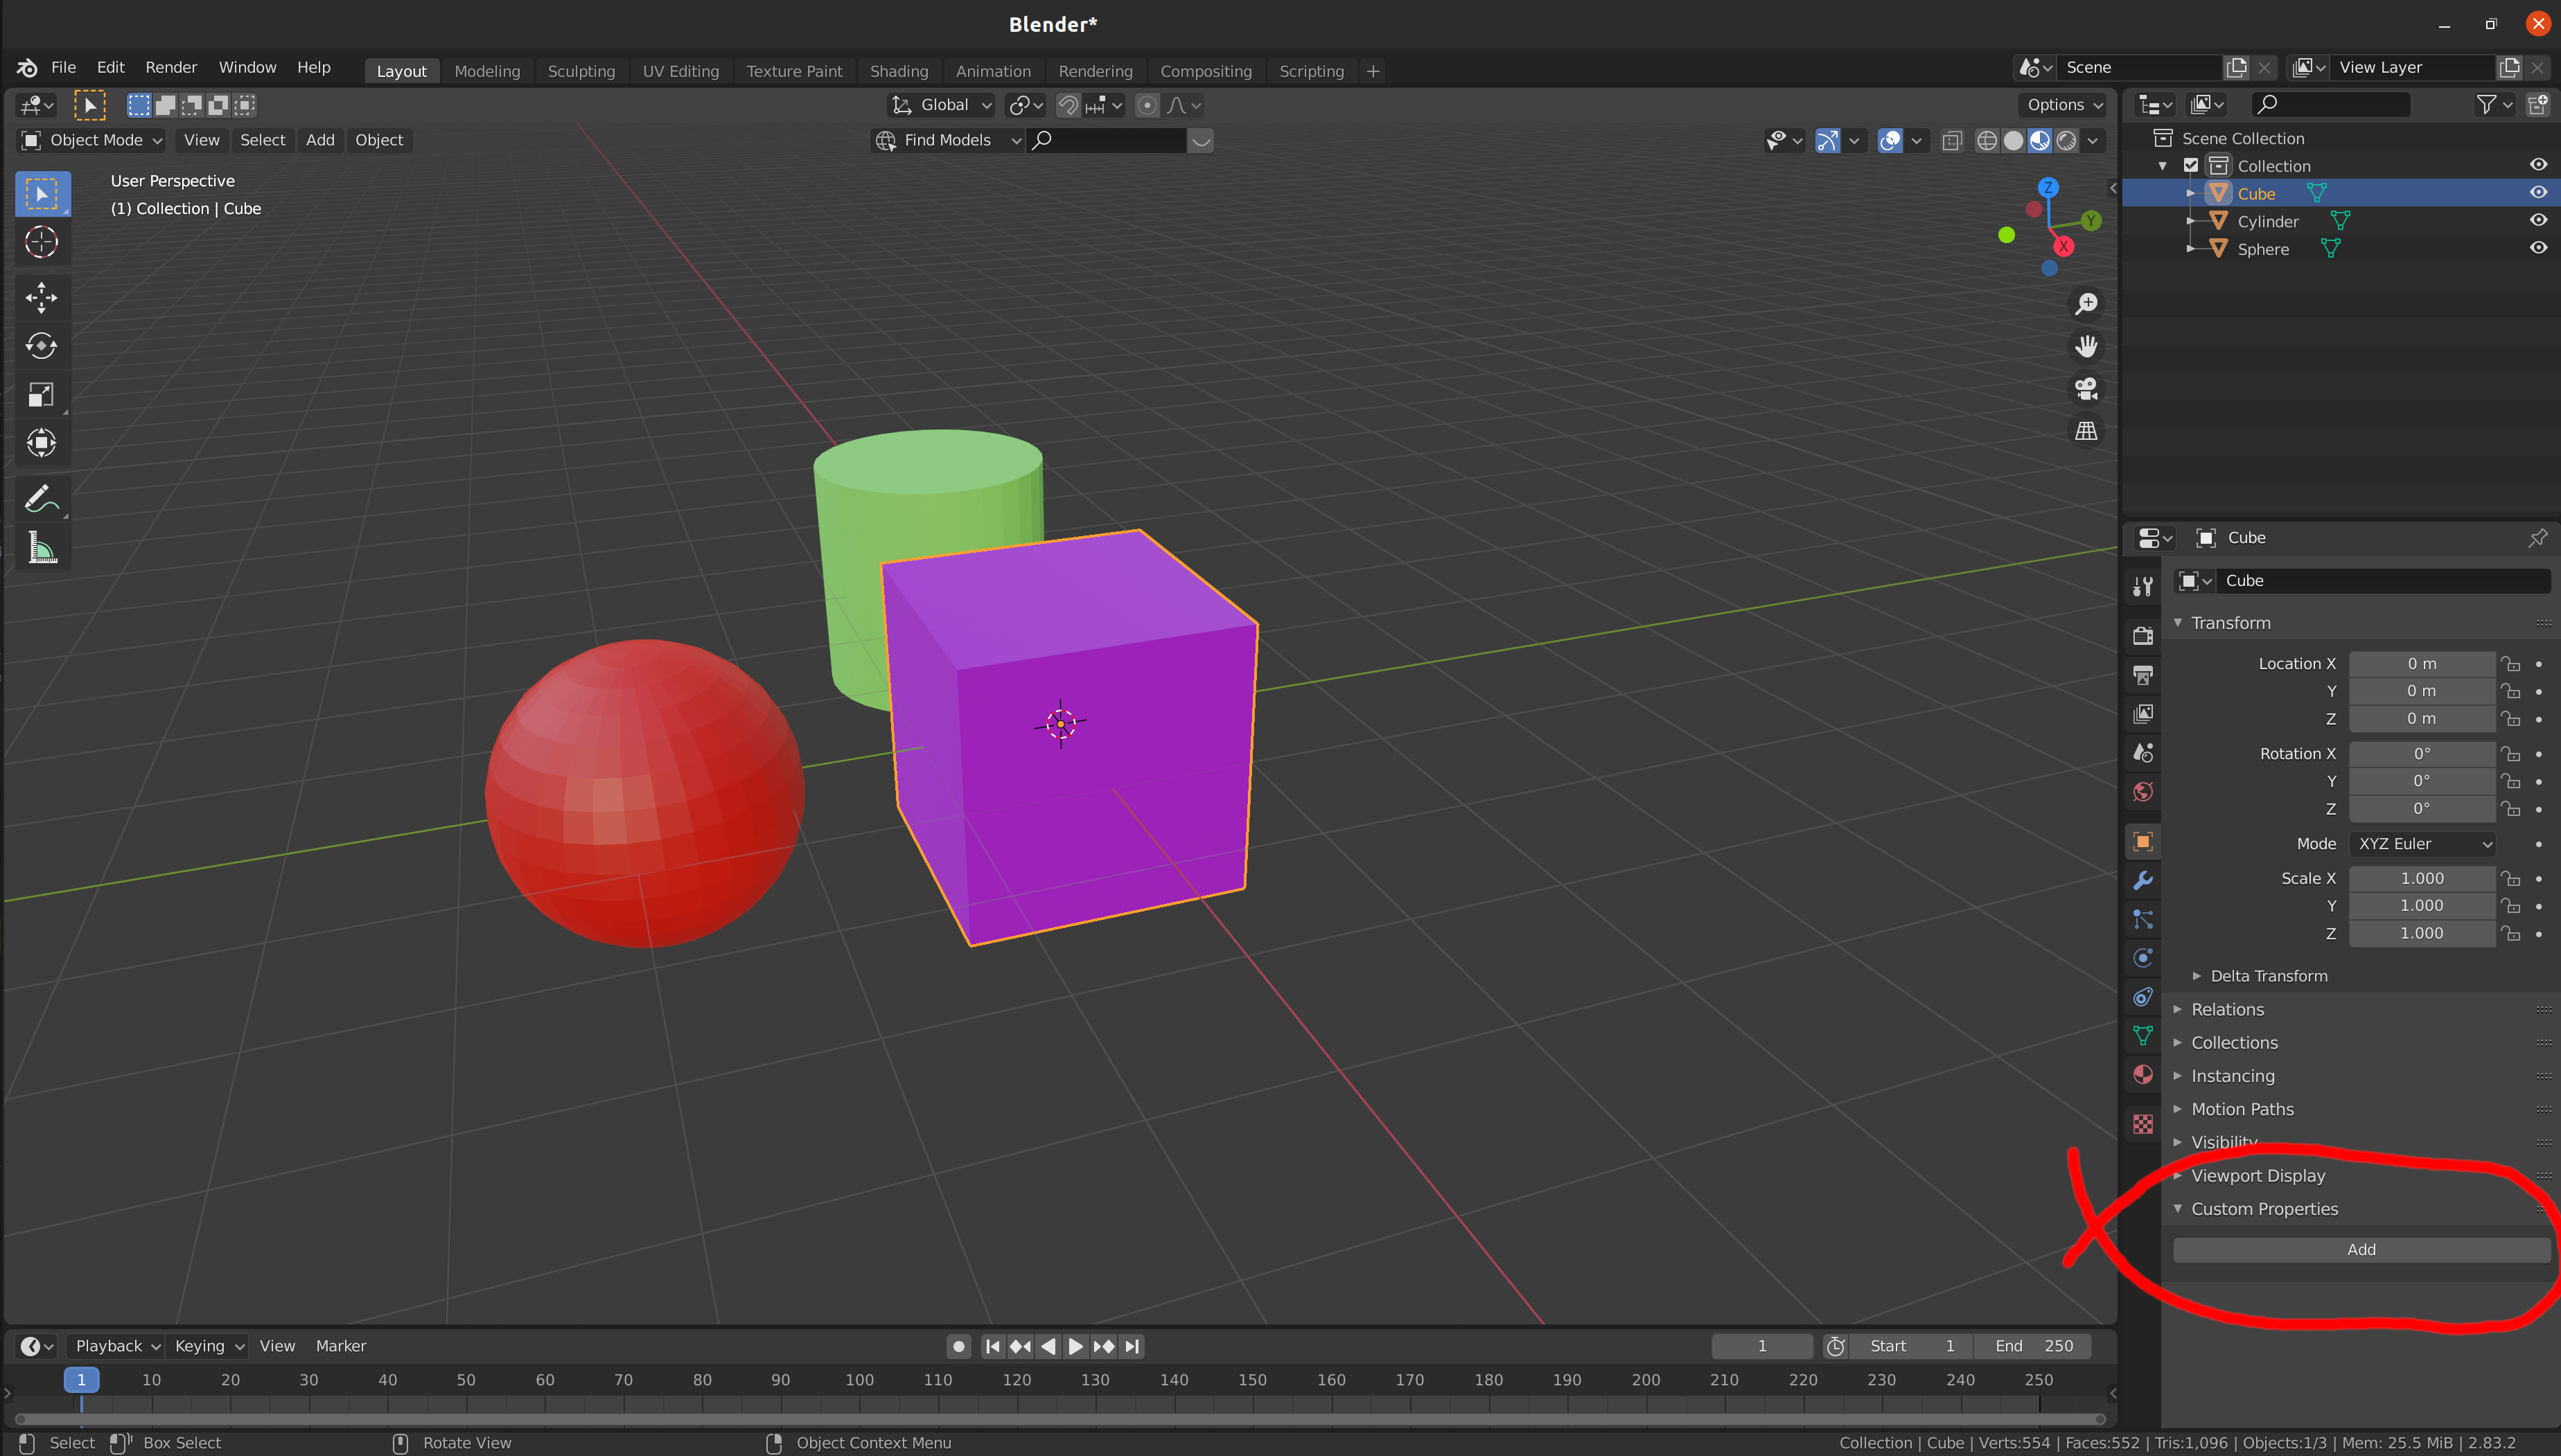Open the Particles properties tab

coord(2142,919)
